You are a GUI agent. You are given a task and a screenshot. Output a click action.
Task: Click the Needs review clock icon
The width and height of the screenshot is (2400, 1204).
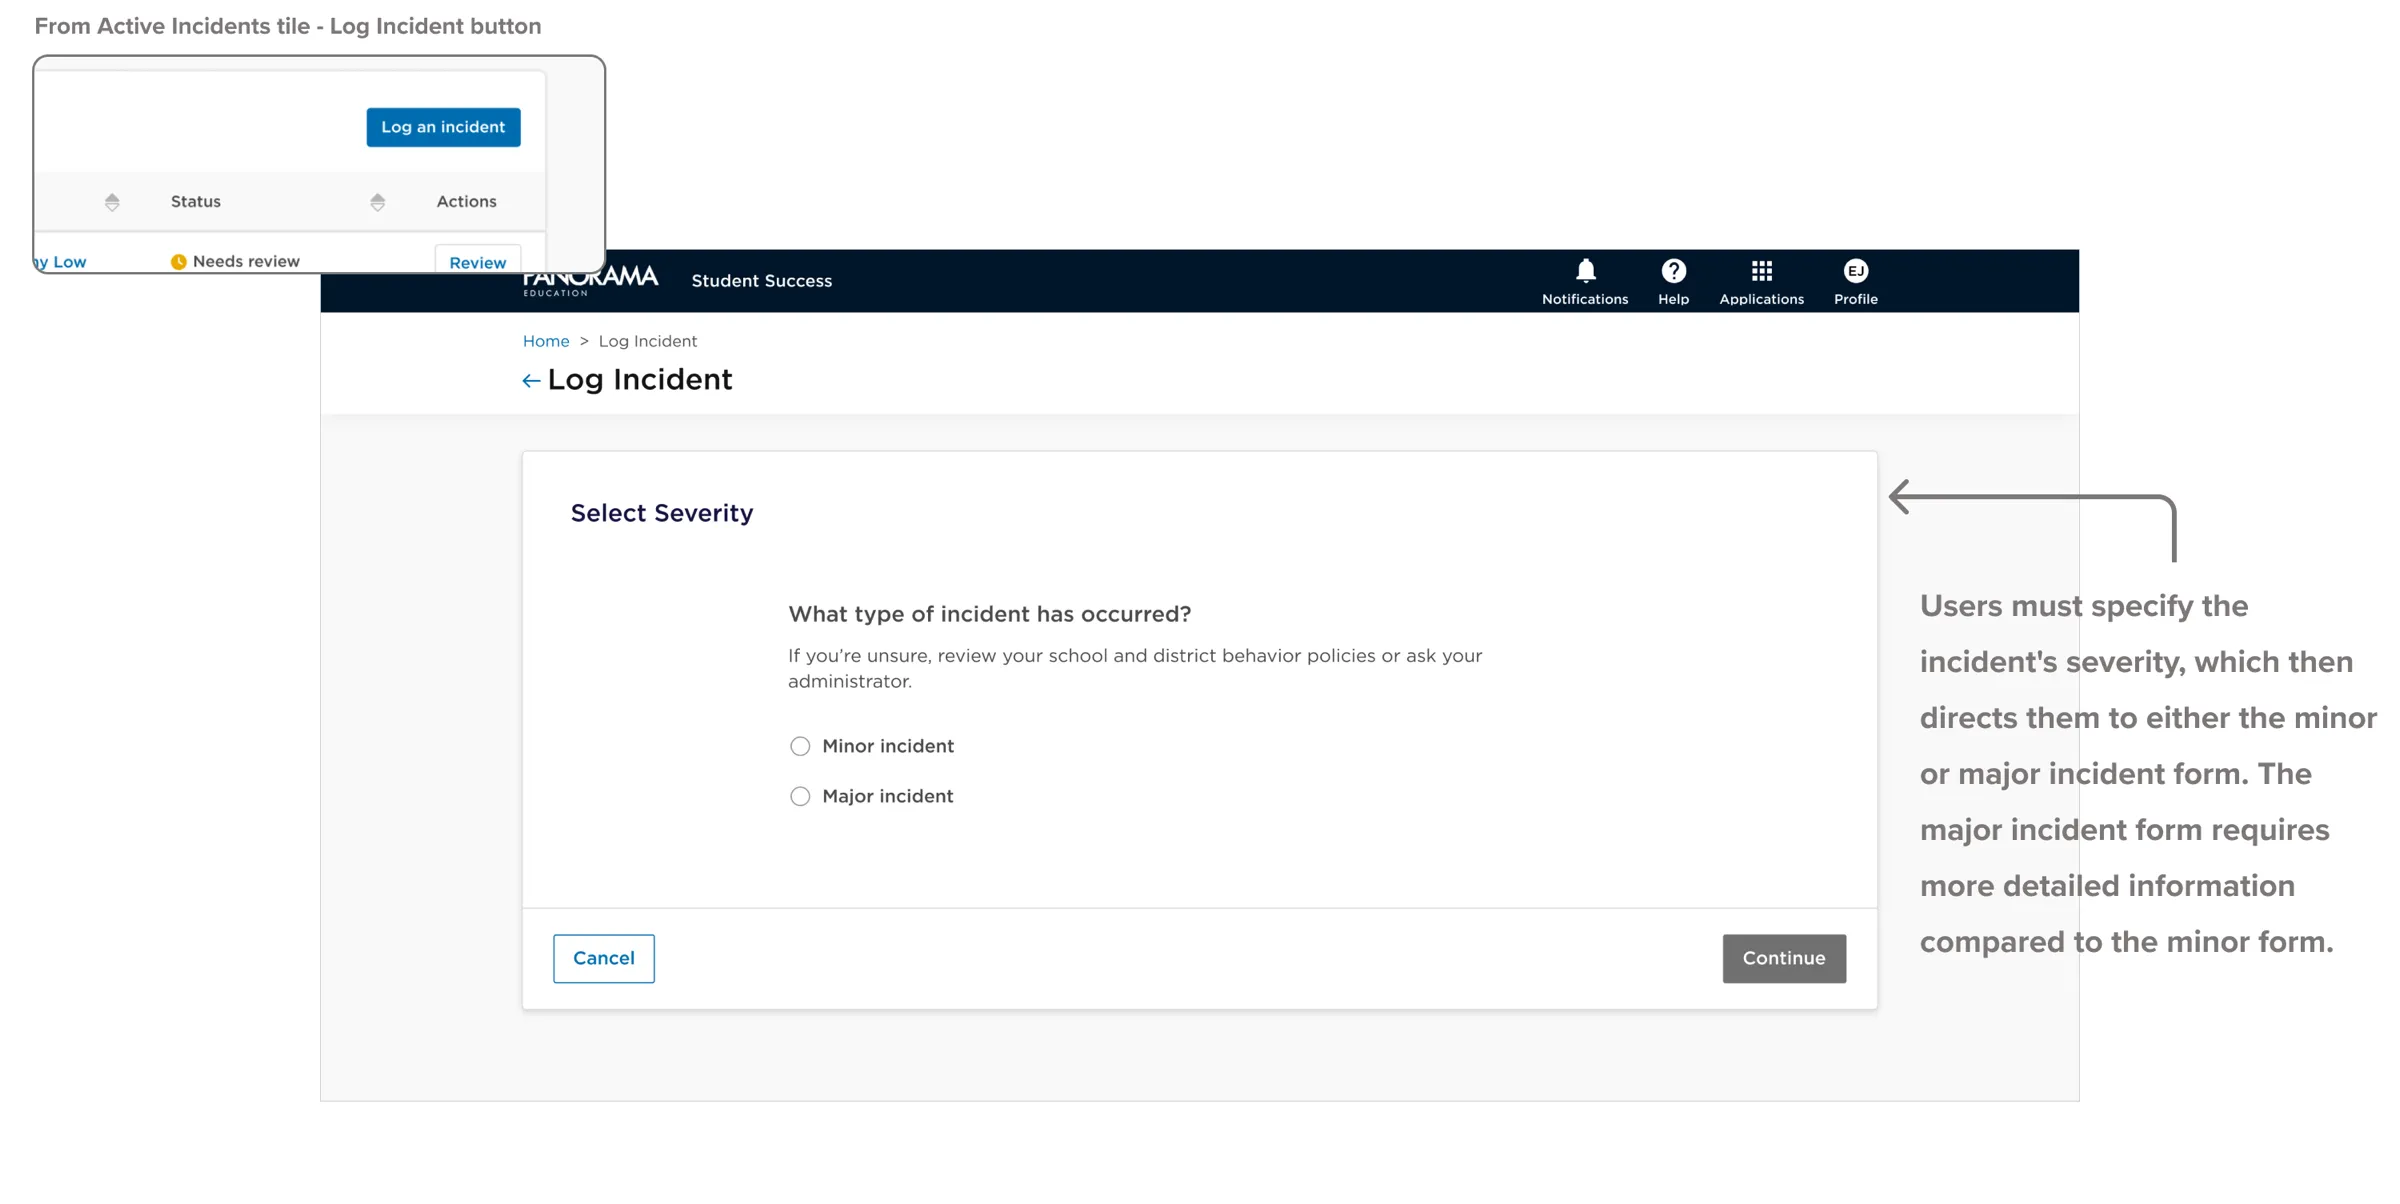[178, 262]
